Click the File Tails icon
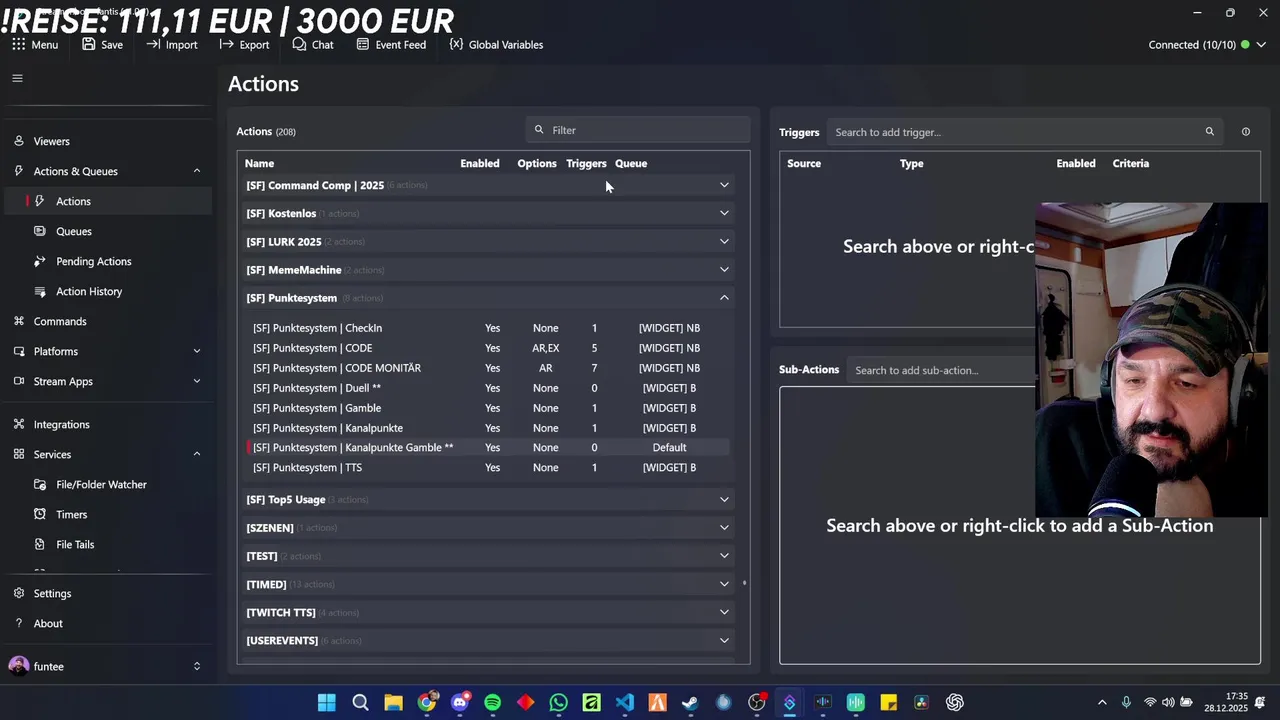 (x=40, y=544)
